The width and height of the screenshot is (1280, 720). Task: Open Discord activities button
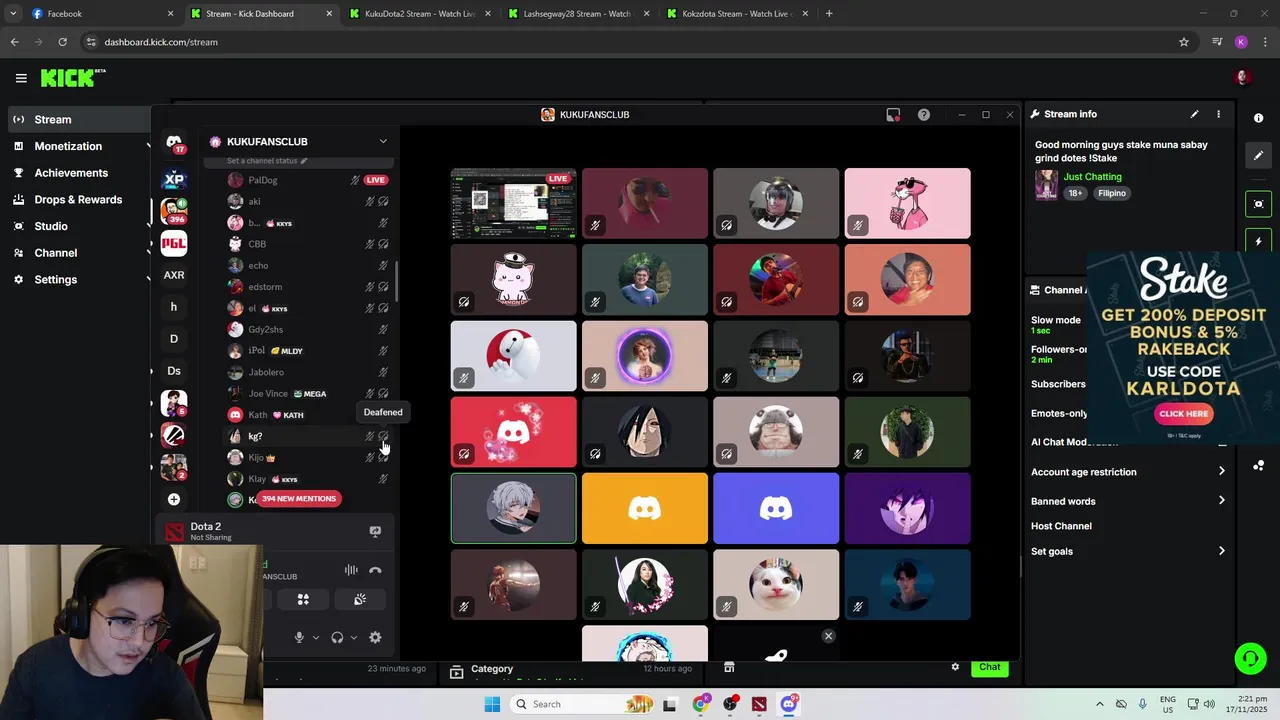303,599
